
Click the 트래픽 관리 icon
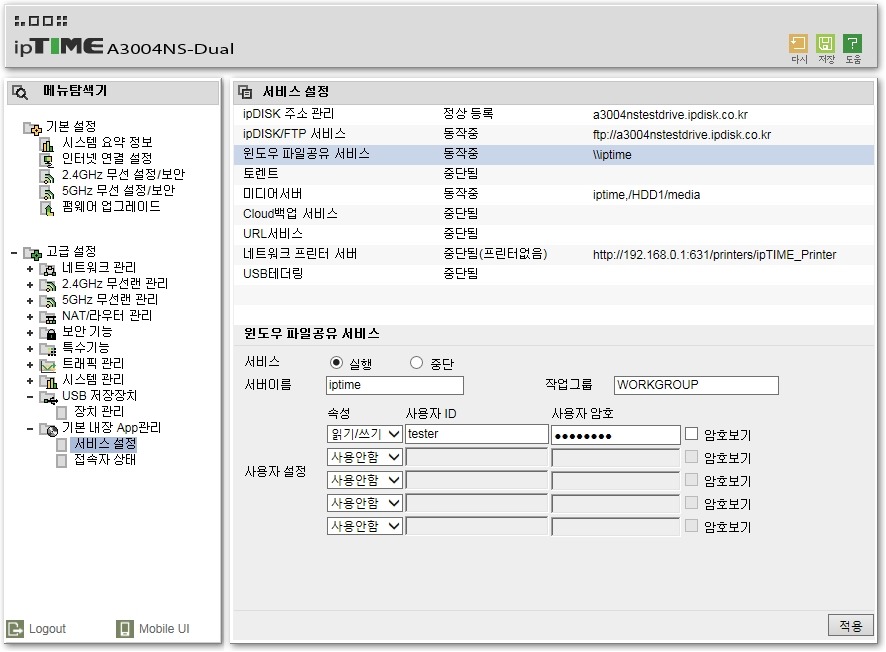click(48, 366)
